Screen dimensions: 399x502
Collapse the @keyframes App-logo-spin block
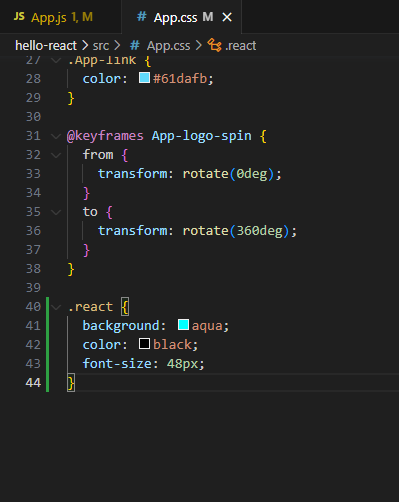[56, 136]
